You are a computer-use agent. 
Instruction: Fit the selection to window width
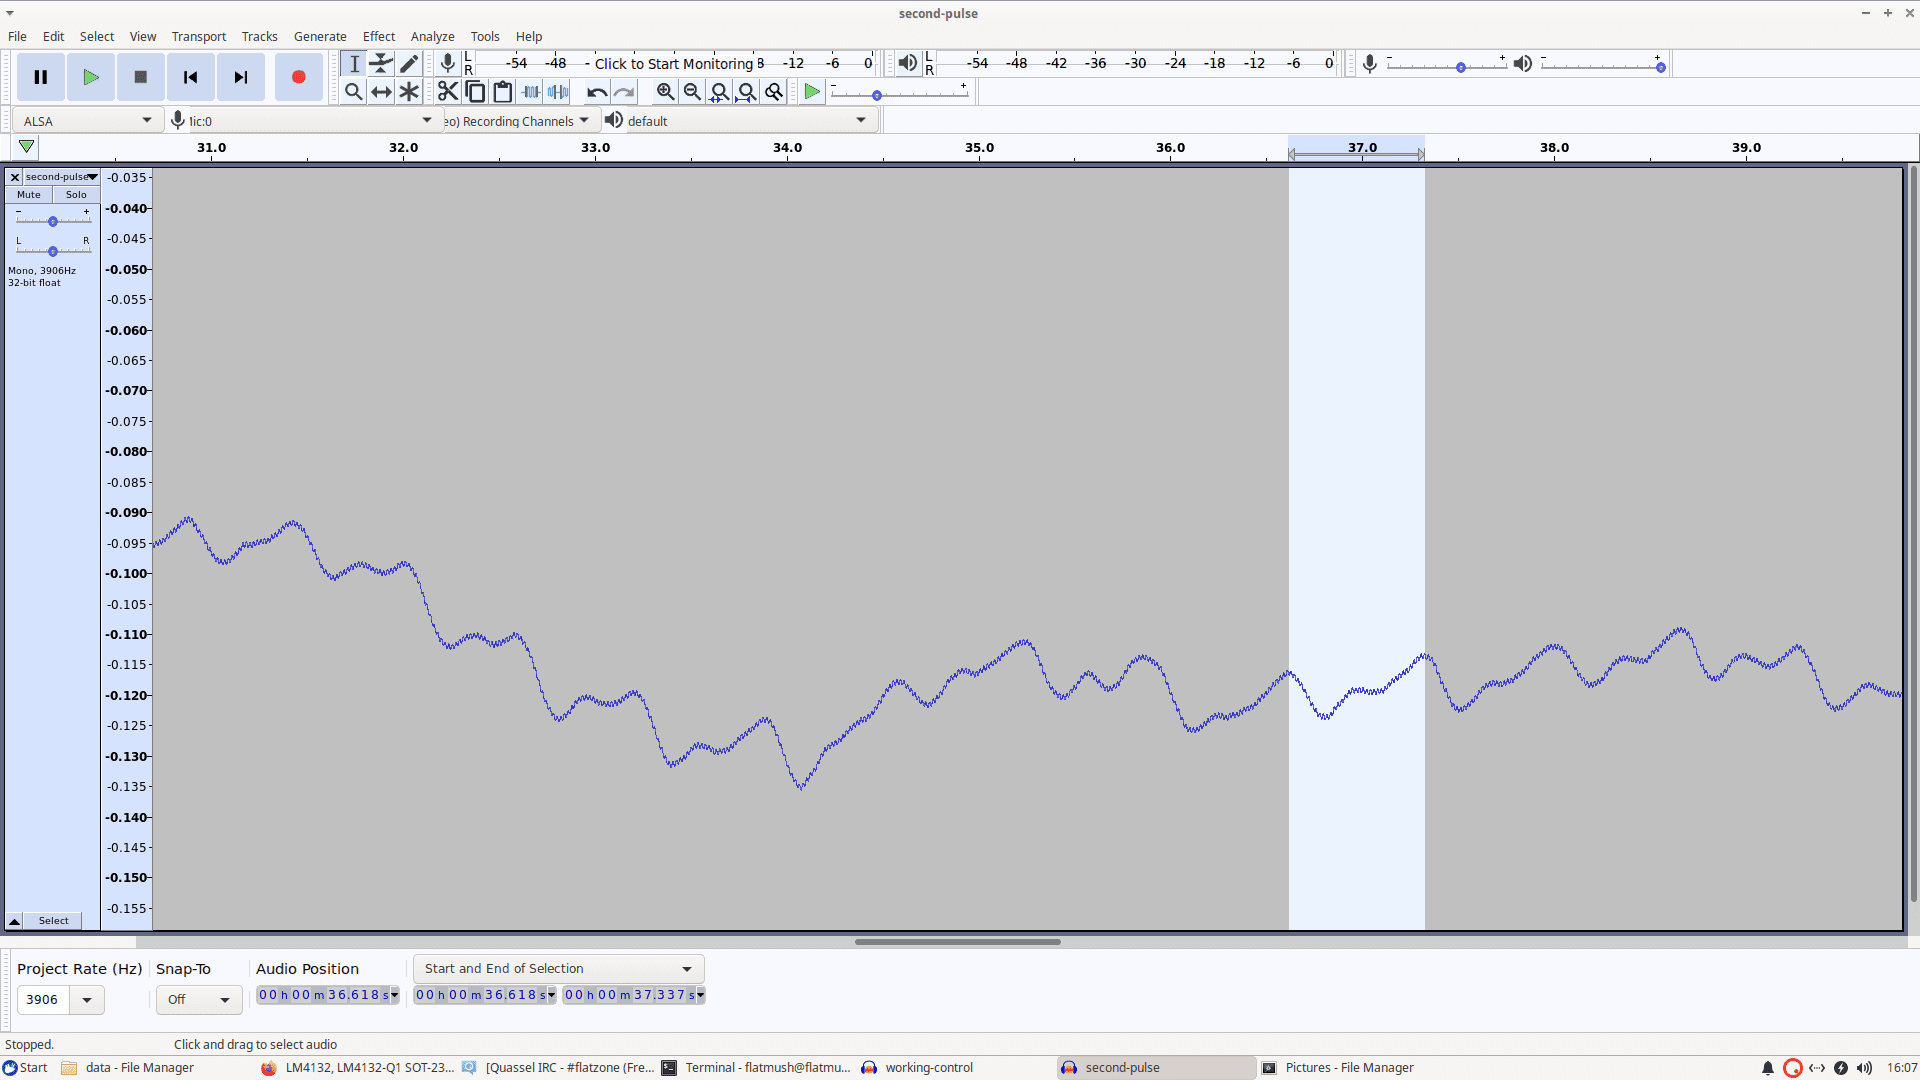pyautogui.click(x=719, y=92)
